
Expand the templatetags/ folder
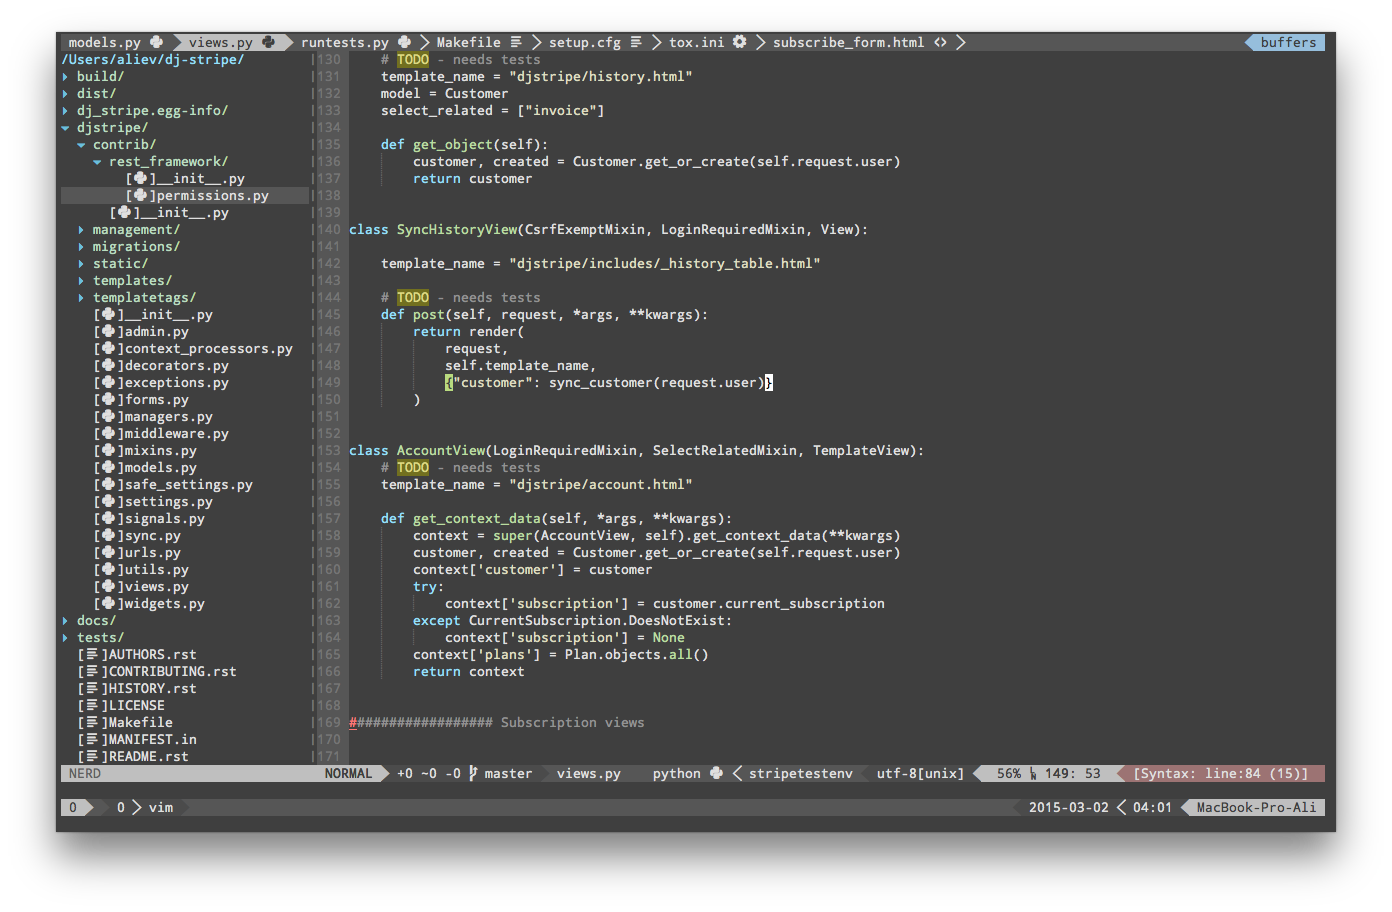(82, 297)
